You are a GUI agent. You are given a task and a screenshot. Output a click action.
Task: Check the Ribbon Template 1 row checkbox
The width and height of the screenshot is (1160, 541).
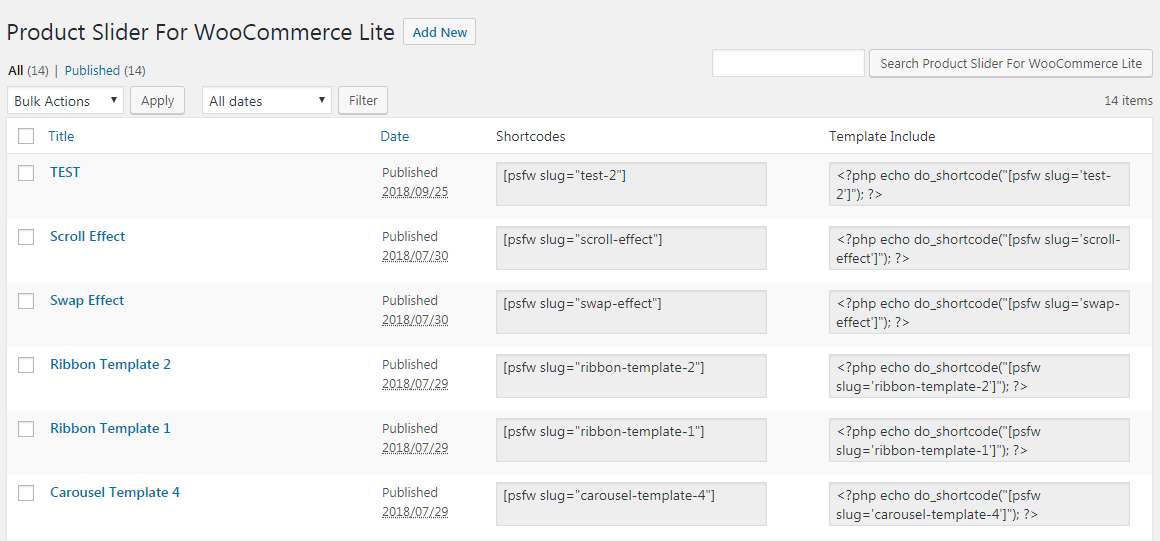[x=27, y=429]
